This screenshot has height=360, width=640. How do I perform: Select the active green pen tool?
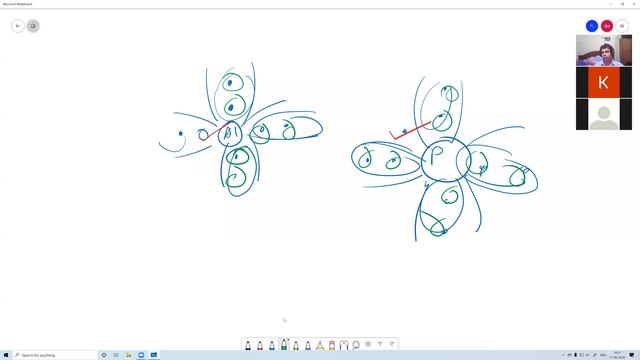(x=284, y=344)
